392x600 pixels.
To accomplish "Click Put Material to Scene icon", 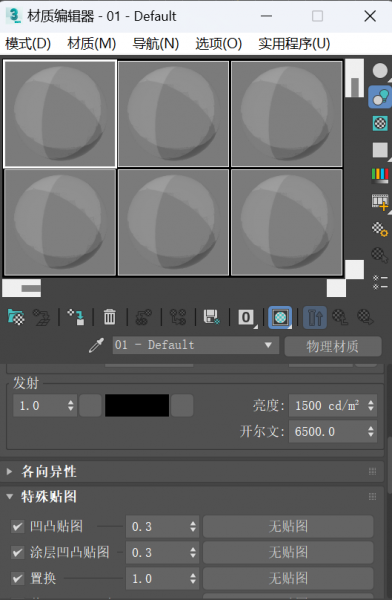I will [41, 317].
